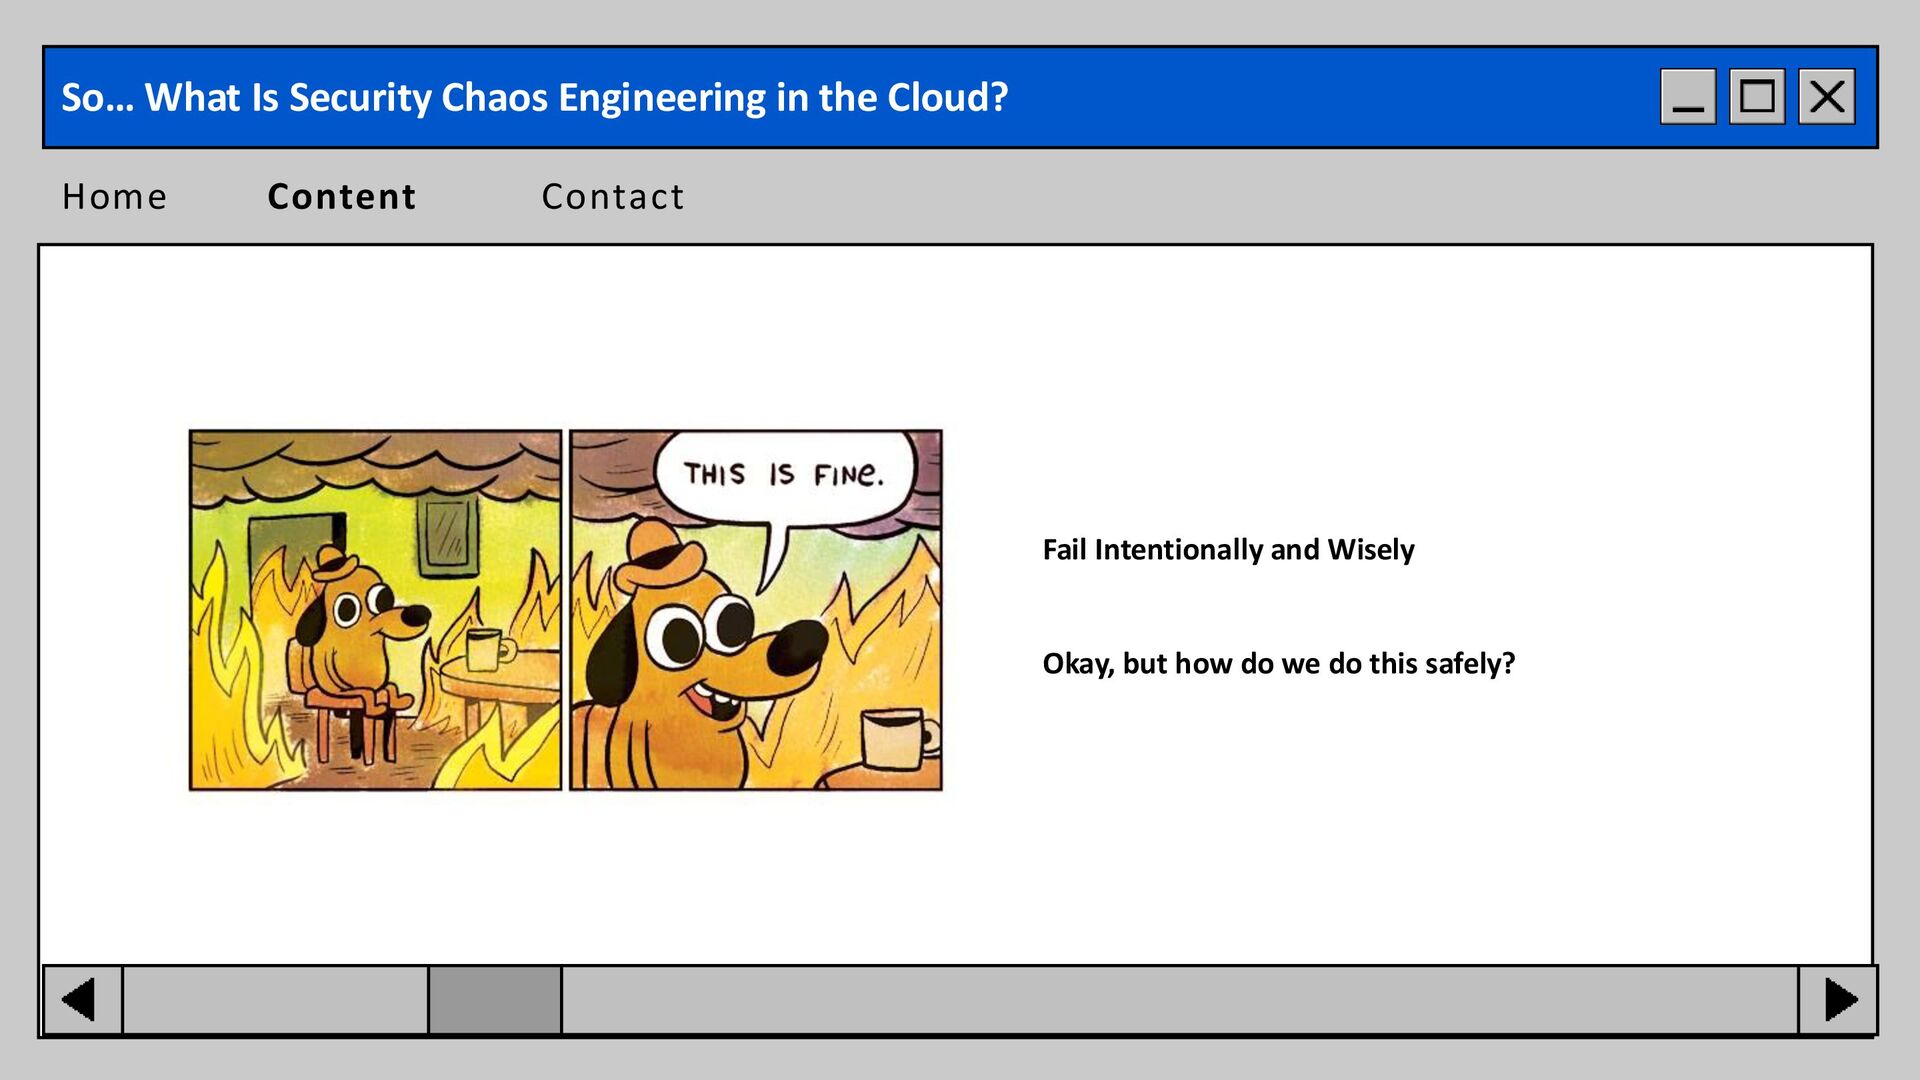
Task: Click the blue title bar heading text
Action: pos(534,97)
